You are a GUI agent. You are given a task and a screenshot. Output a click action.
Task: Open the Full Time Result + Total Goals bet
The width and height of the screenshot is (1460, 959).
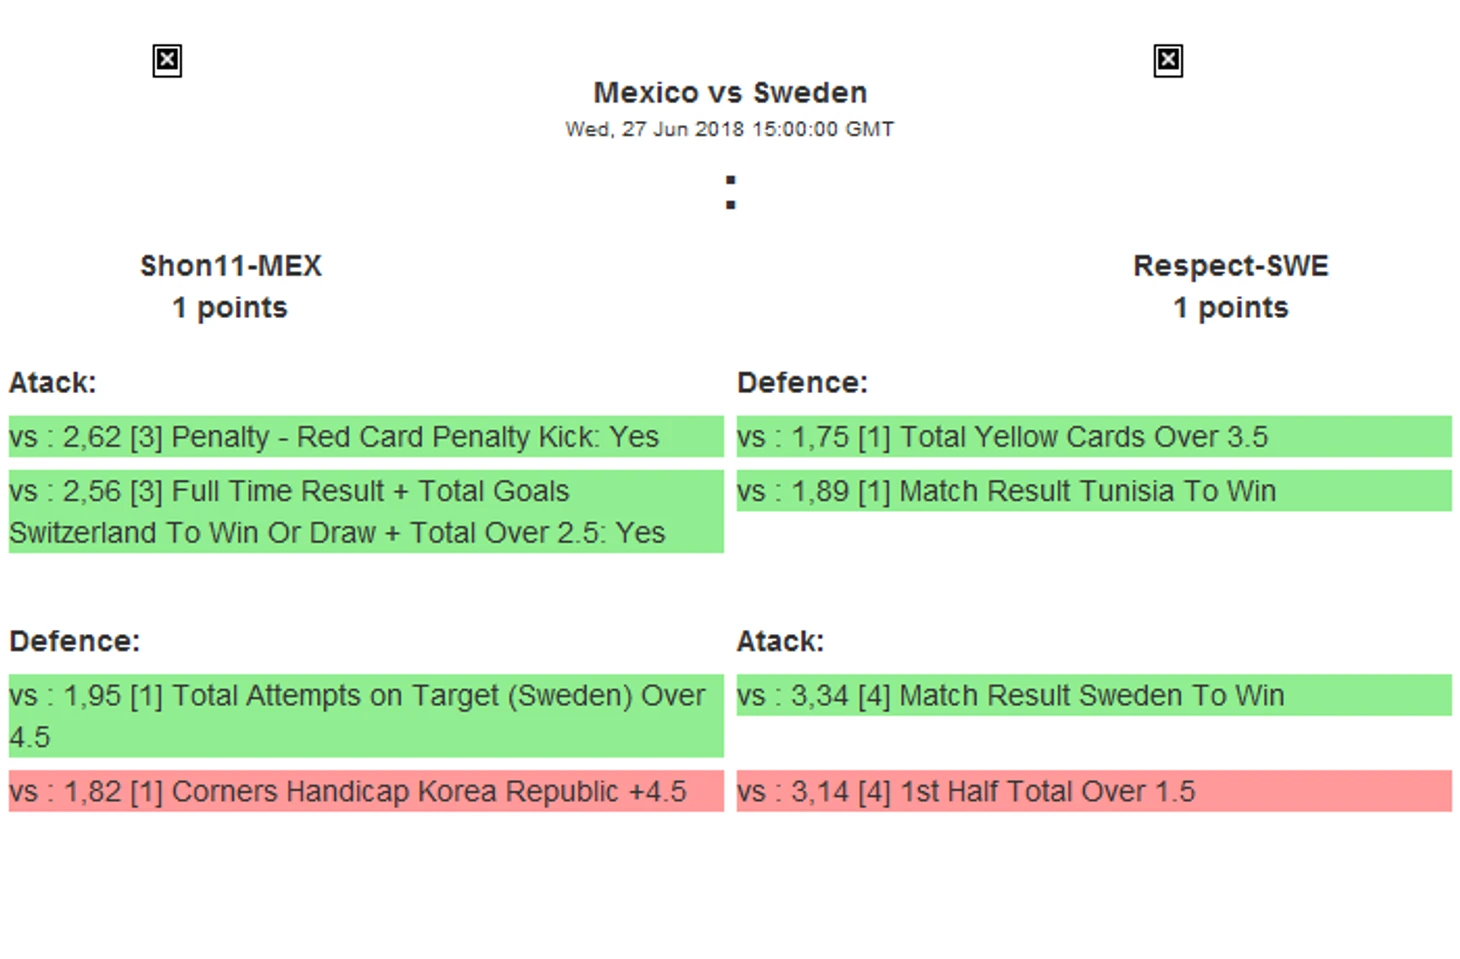pyautogui.click(x=366, y=512)
